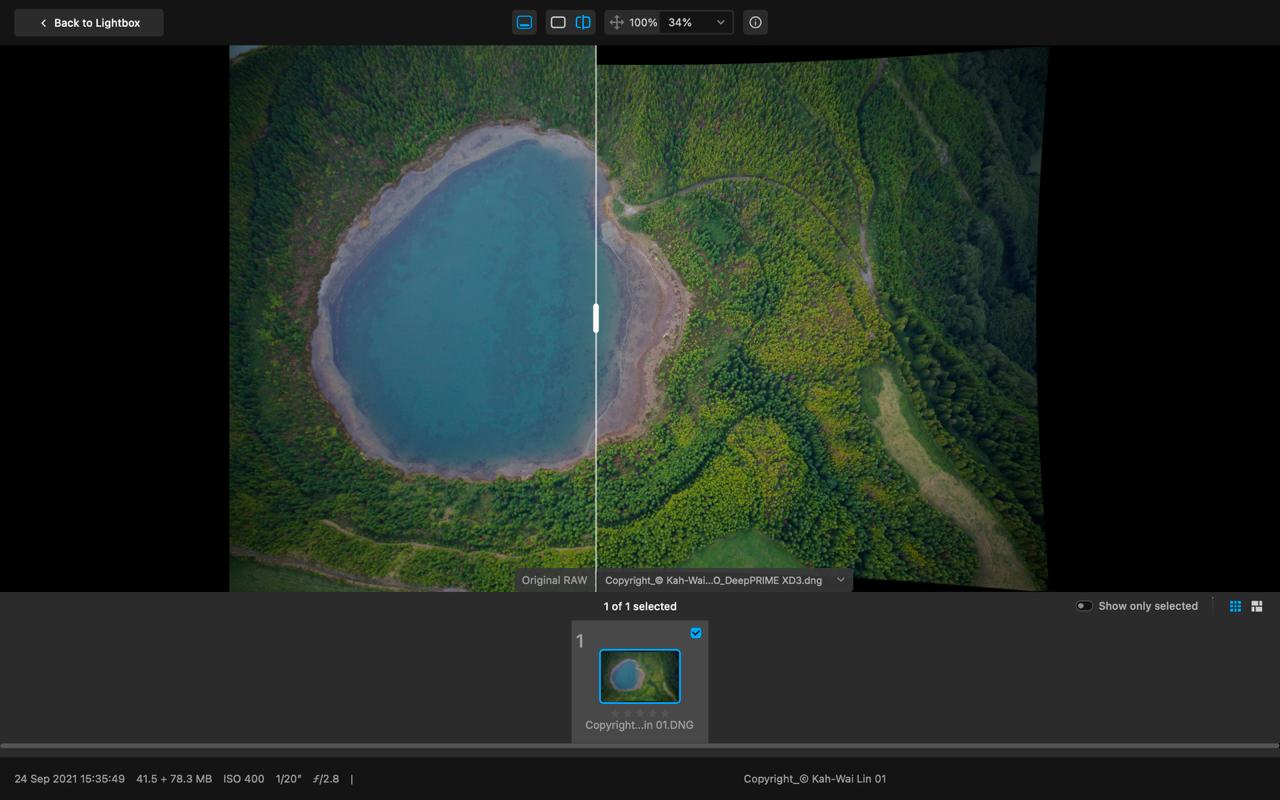Deselect the checkmark on the DNG thumbnail

pos(695,632)
